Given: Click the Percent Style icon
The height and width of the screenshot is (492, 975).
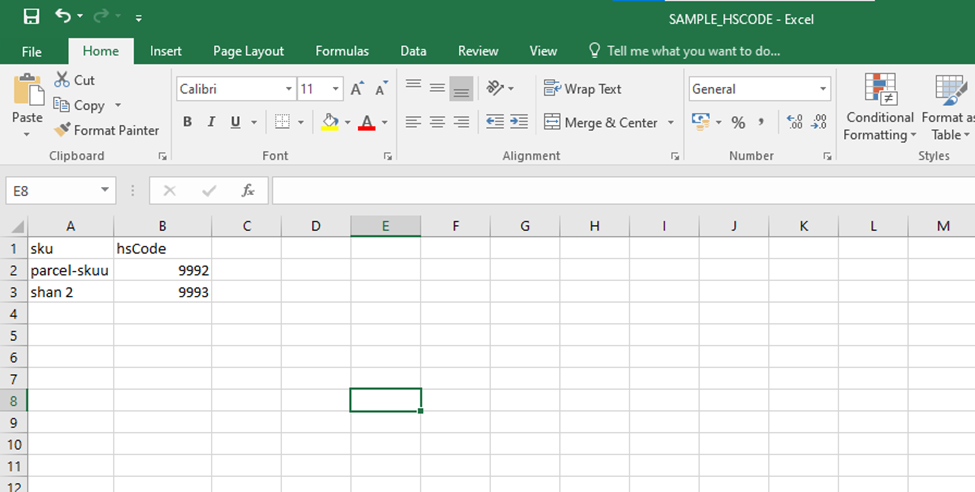Looking at the screenshot, I should click(x=738, y=122).
